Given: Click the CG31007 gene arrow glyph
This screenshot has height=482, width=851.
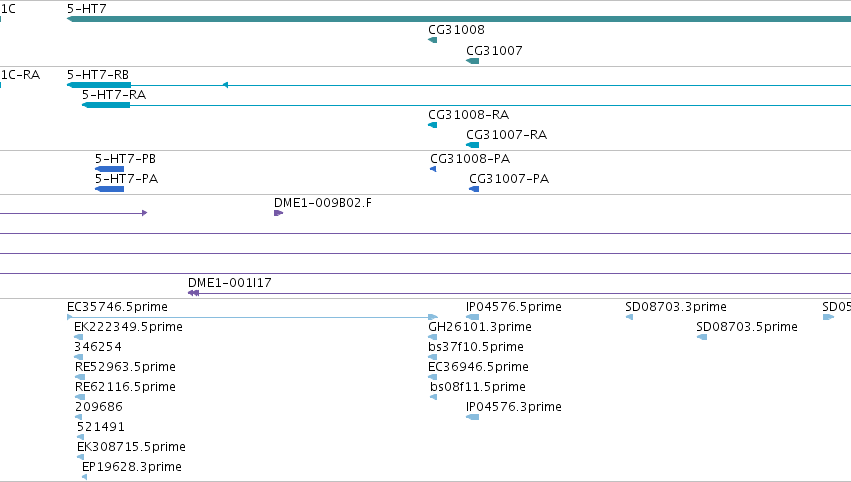Looking at the screenshot, I should [473, 61].
